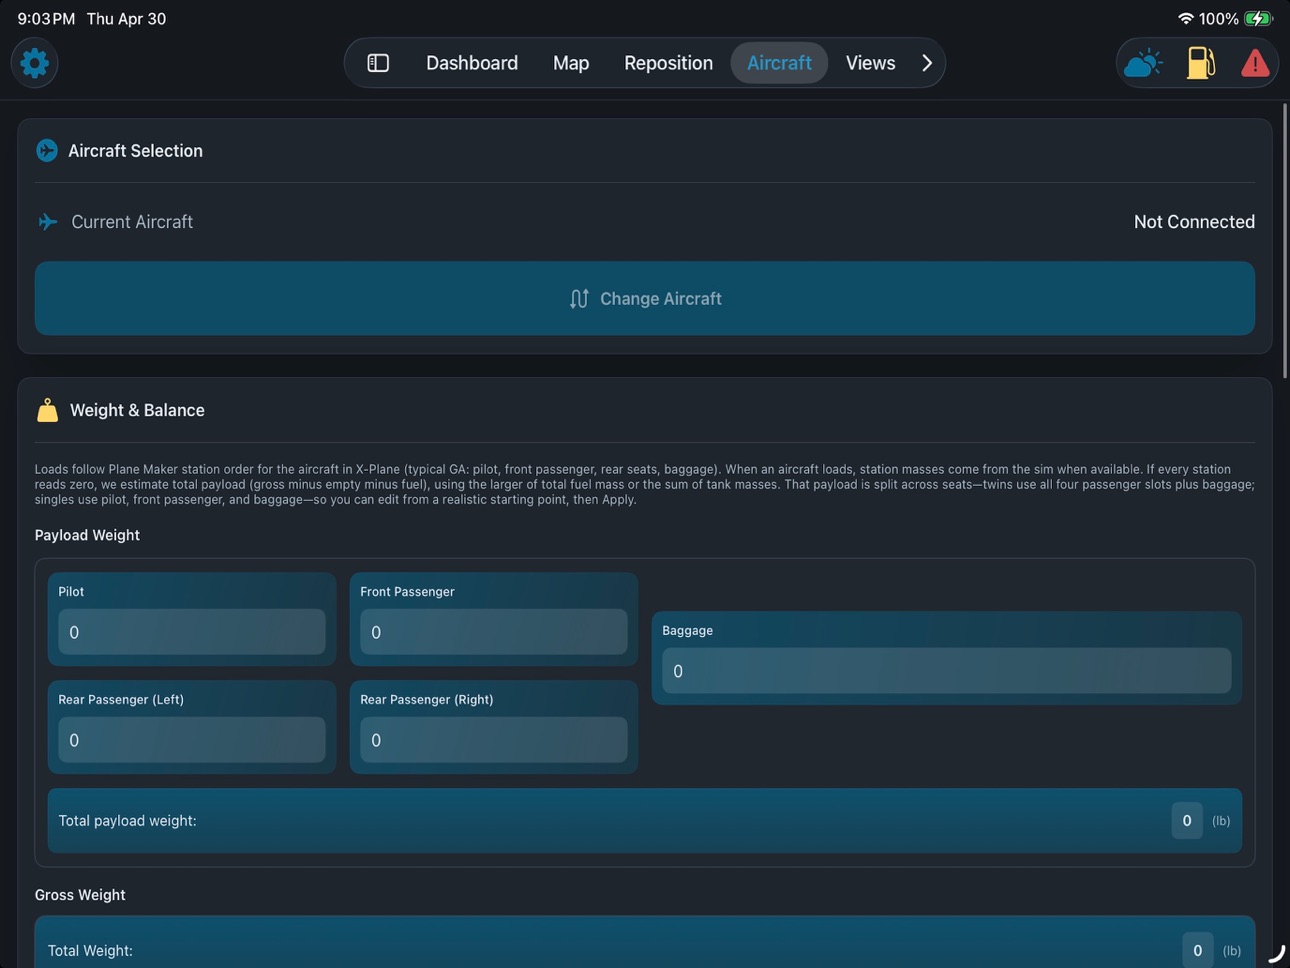Switch to the Reposition tab
Viewport: 1290px width, 968px height.
[x=668, y=63]
